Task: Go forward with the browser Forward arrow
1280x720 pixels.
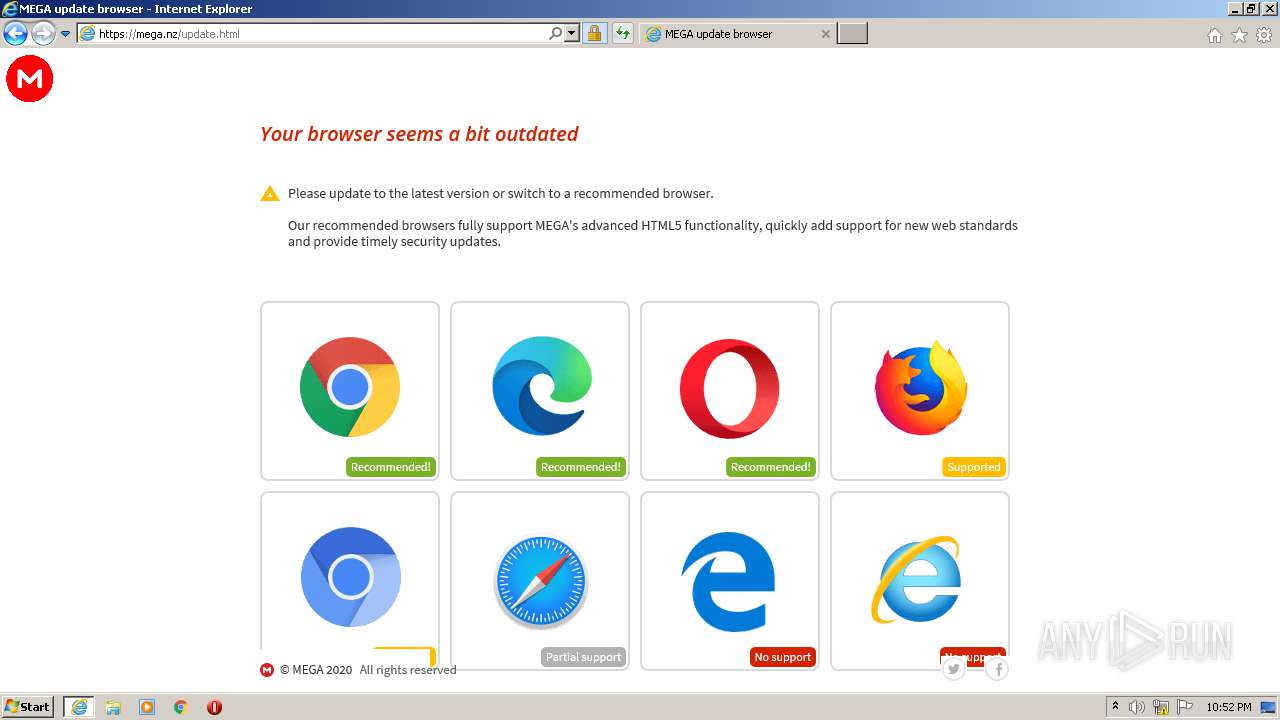Action: coord(43,34)
